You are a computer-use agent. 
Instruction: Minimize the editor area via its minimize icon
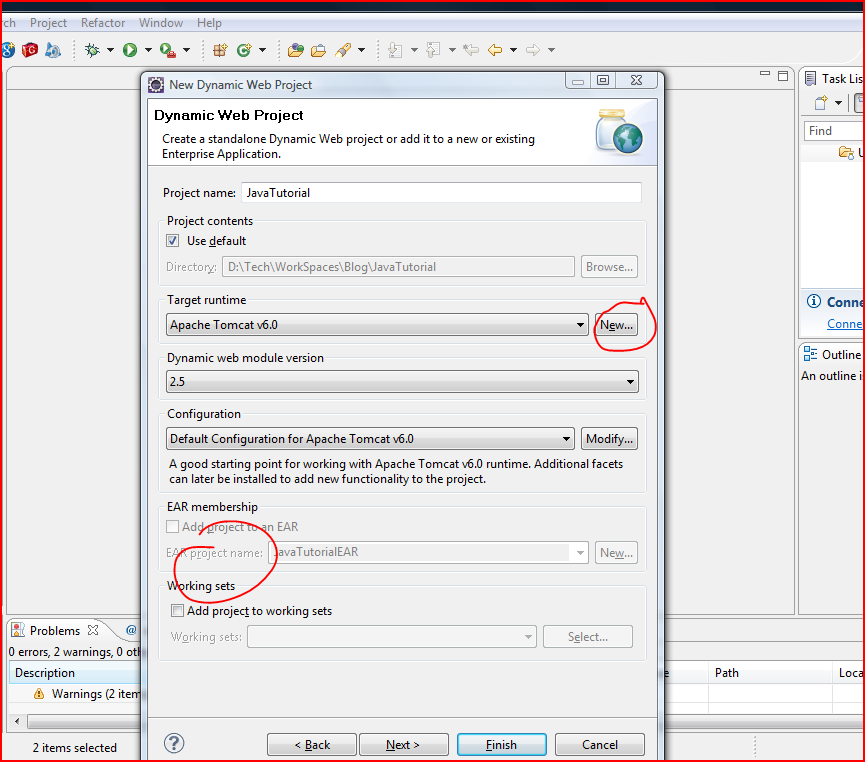[765, 73]
